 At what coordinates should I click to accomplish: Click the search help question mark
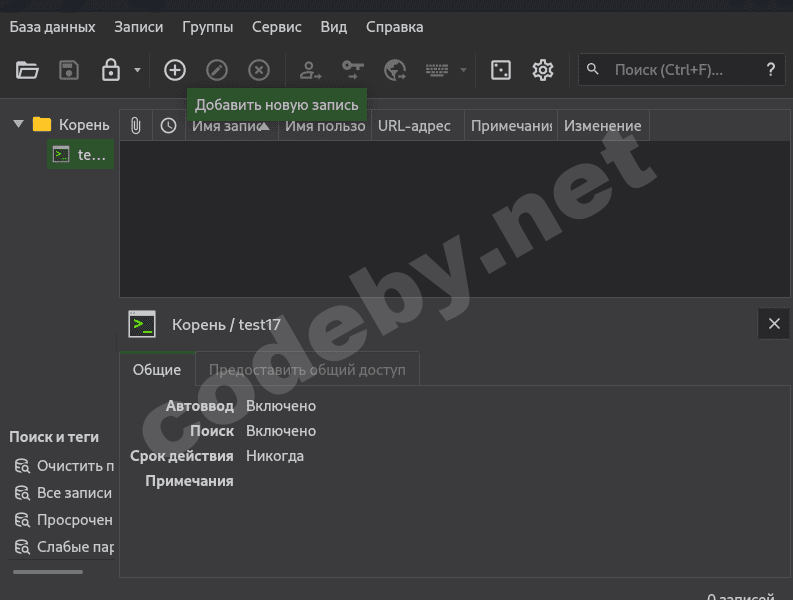pyautogui.click(x=770, y=70)
